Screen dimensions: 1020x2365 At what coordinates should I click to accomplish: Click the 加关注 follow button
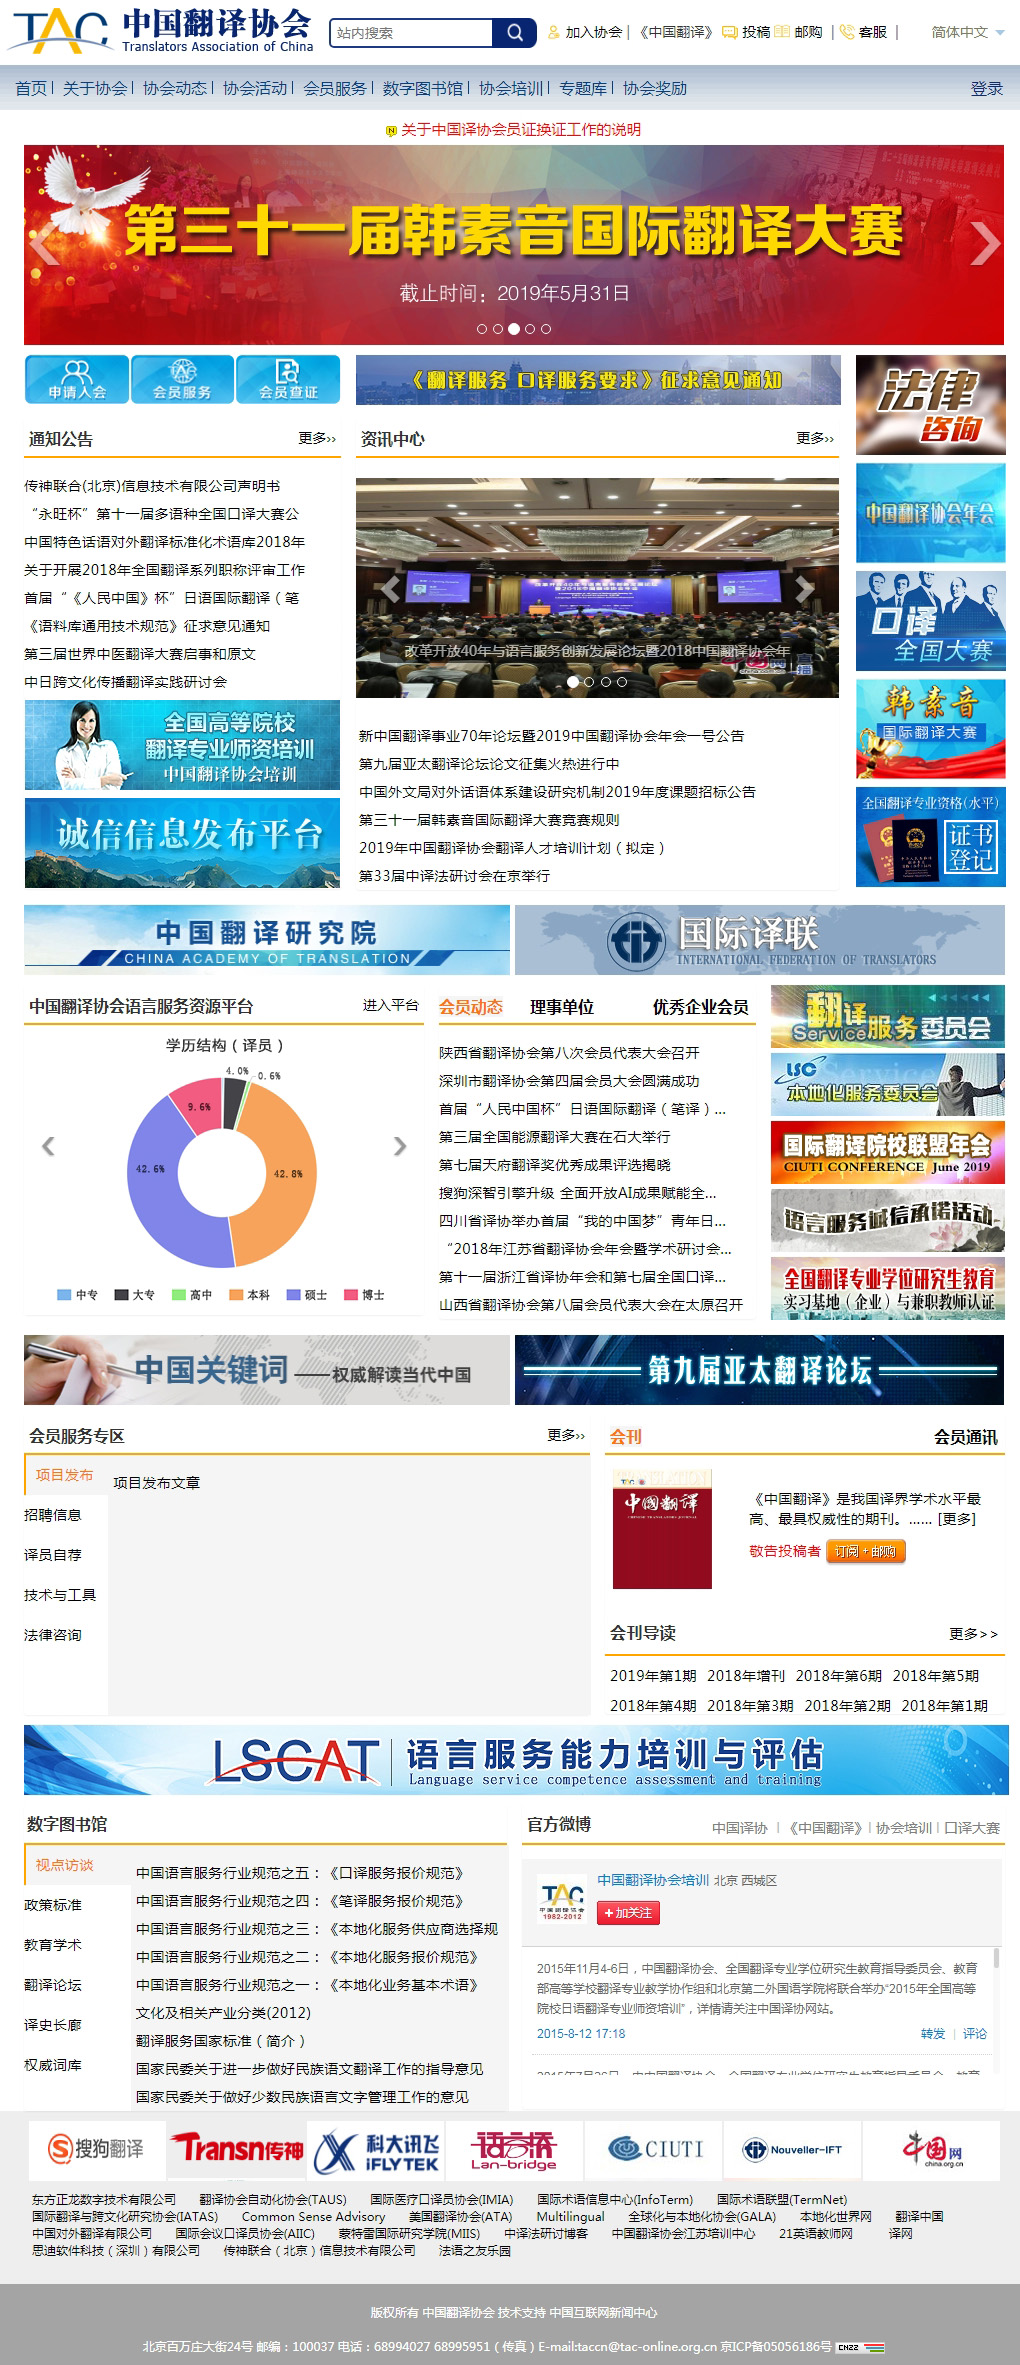coord(628,1913)
